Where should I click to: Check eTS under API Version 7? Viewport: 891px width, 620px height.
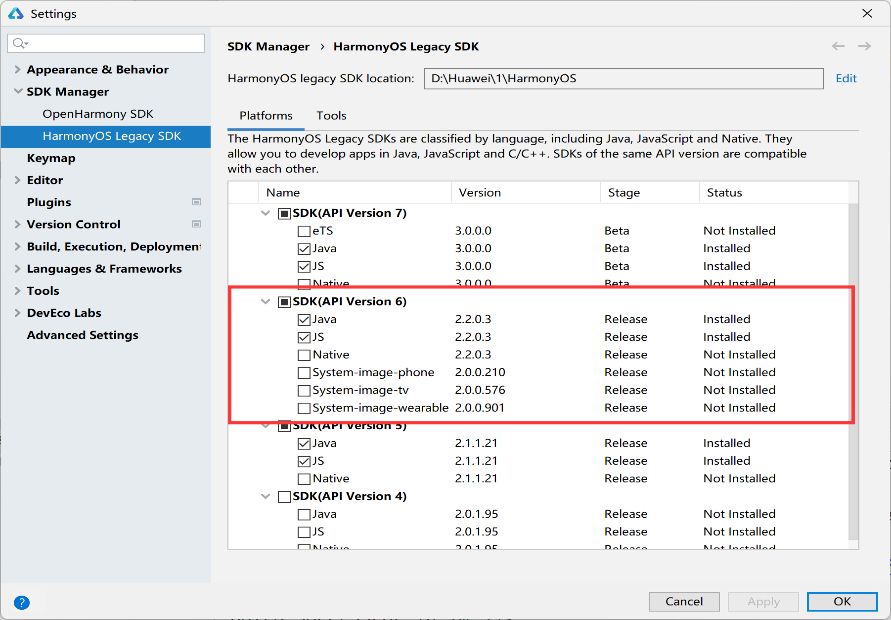[304, 231]
